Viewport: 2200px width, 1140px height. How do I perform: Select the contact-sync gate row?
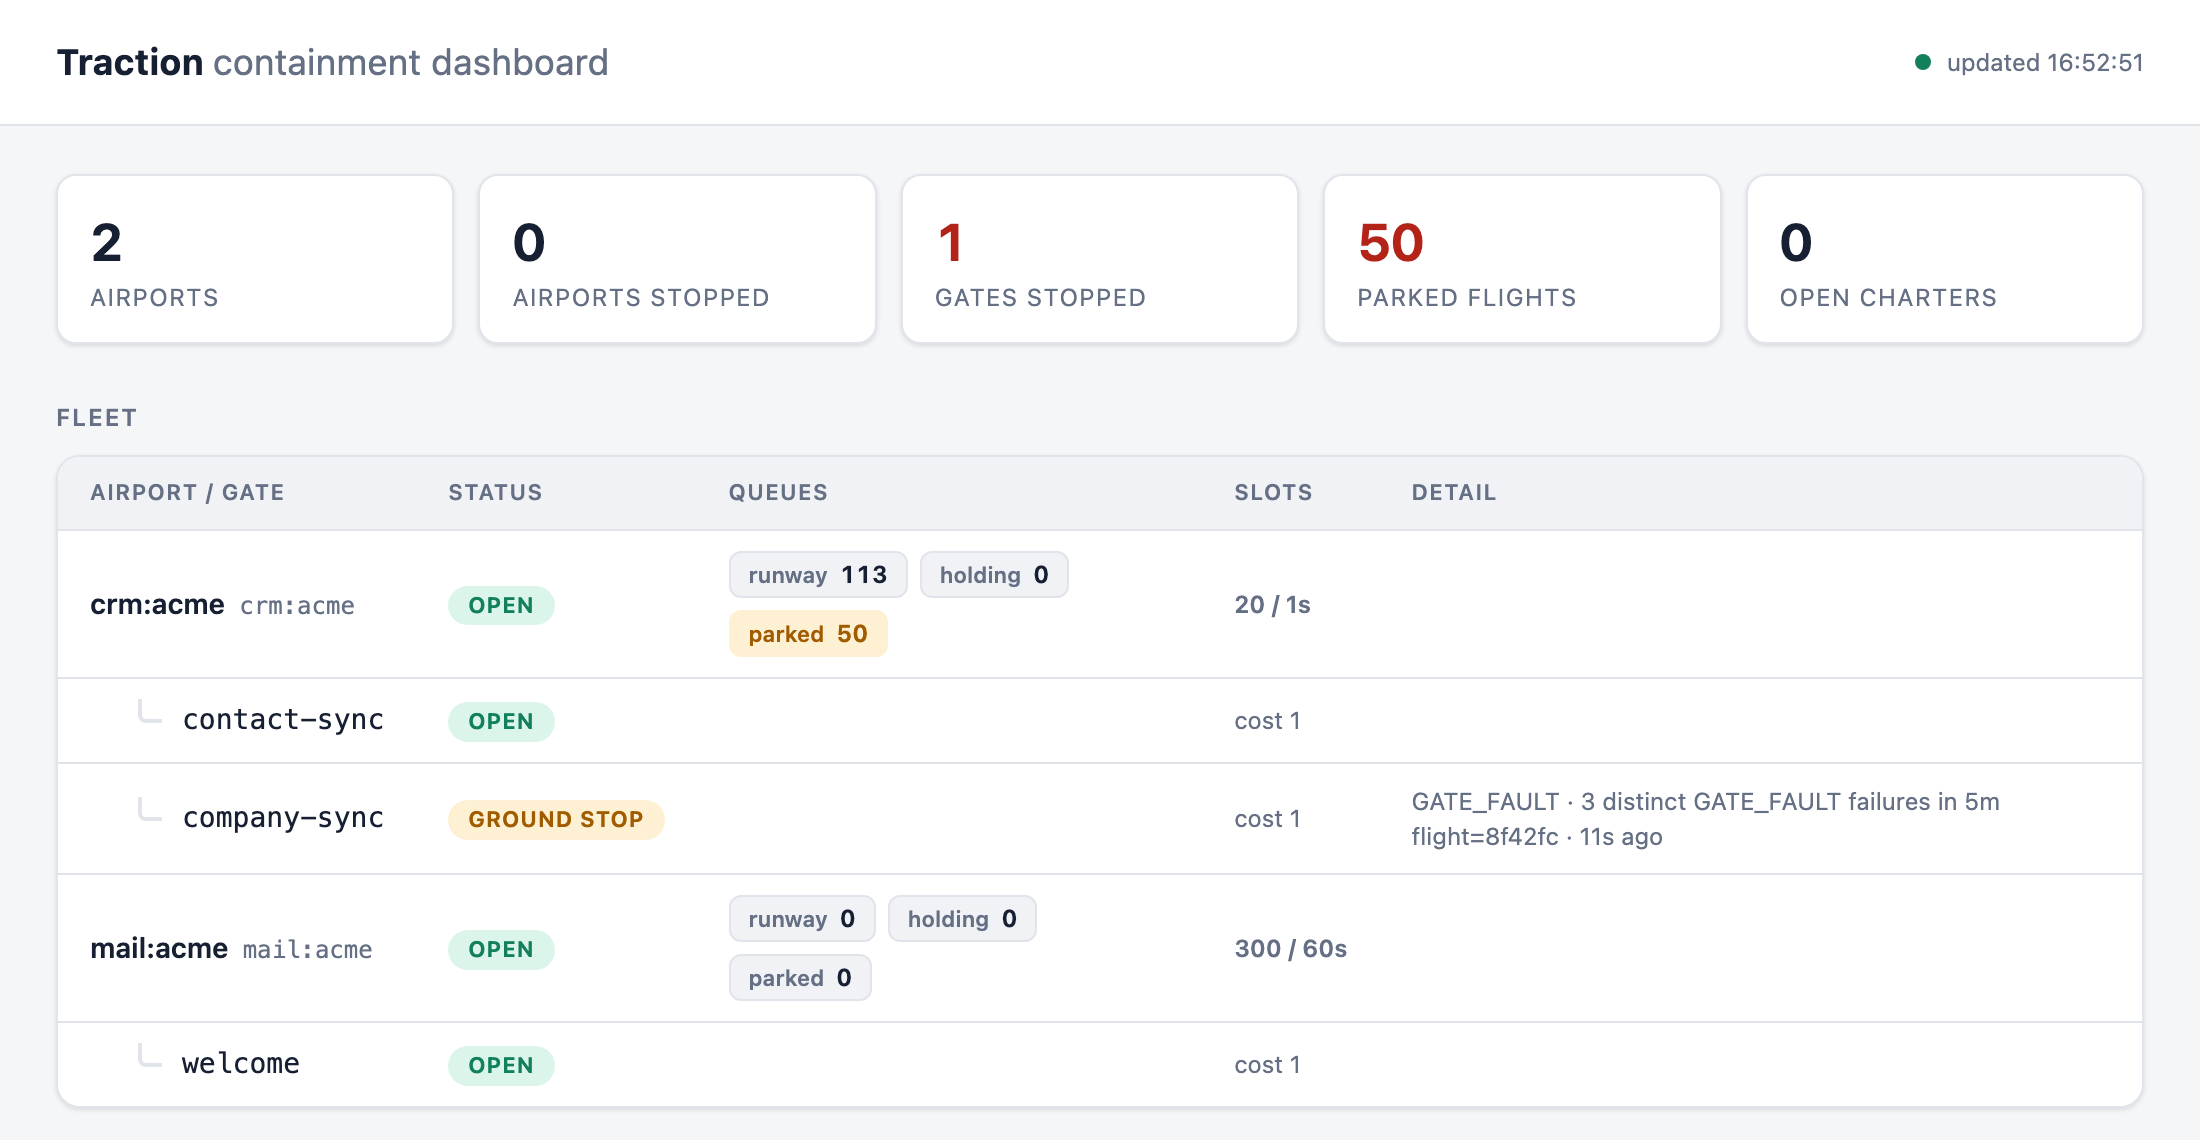(1100, 721)
